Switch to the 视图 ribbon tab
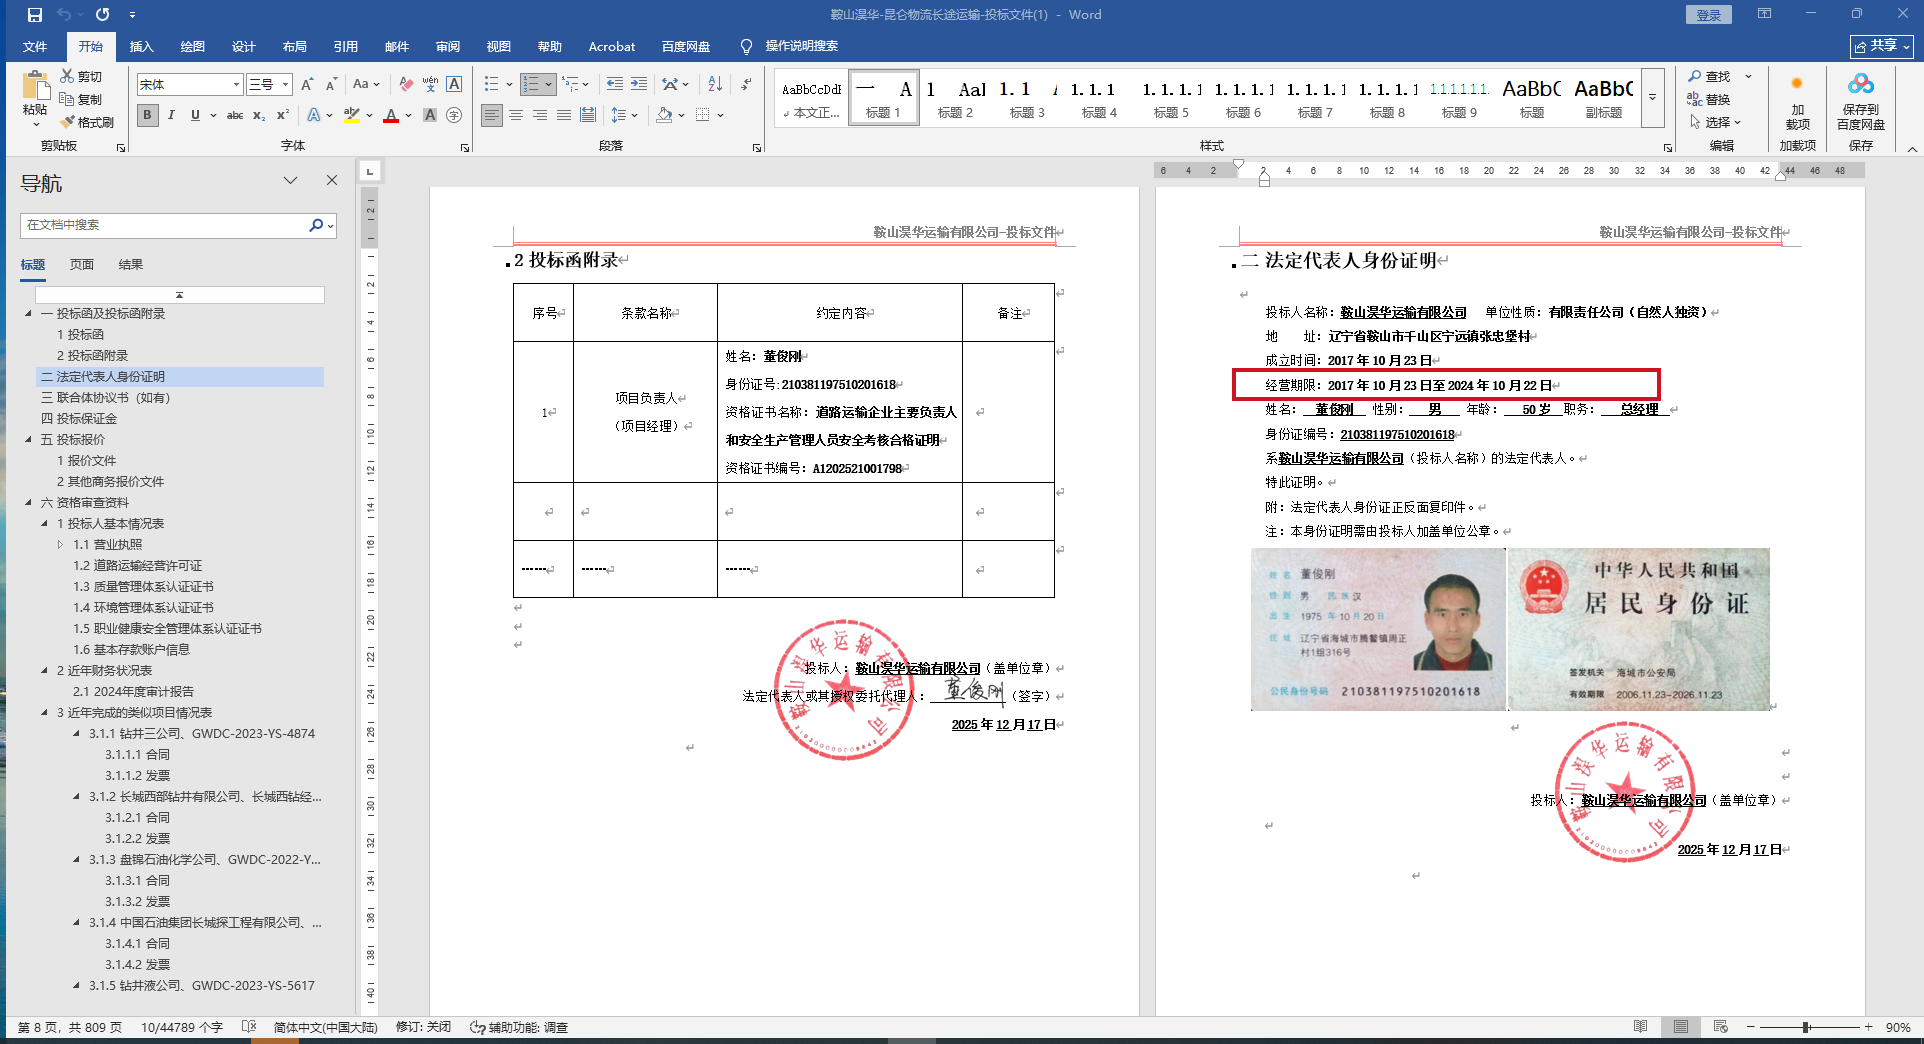Screen dimensions: 1924x1044 498,46
